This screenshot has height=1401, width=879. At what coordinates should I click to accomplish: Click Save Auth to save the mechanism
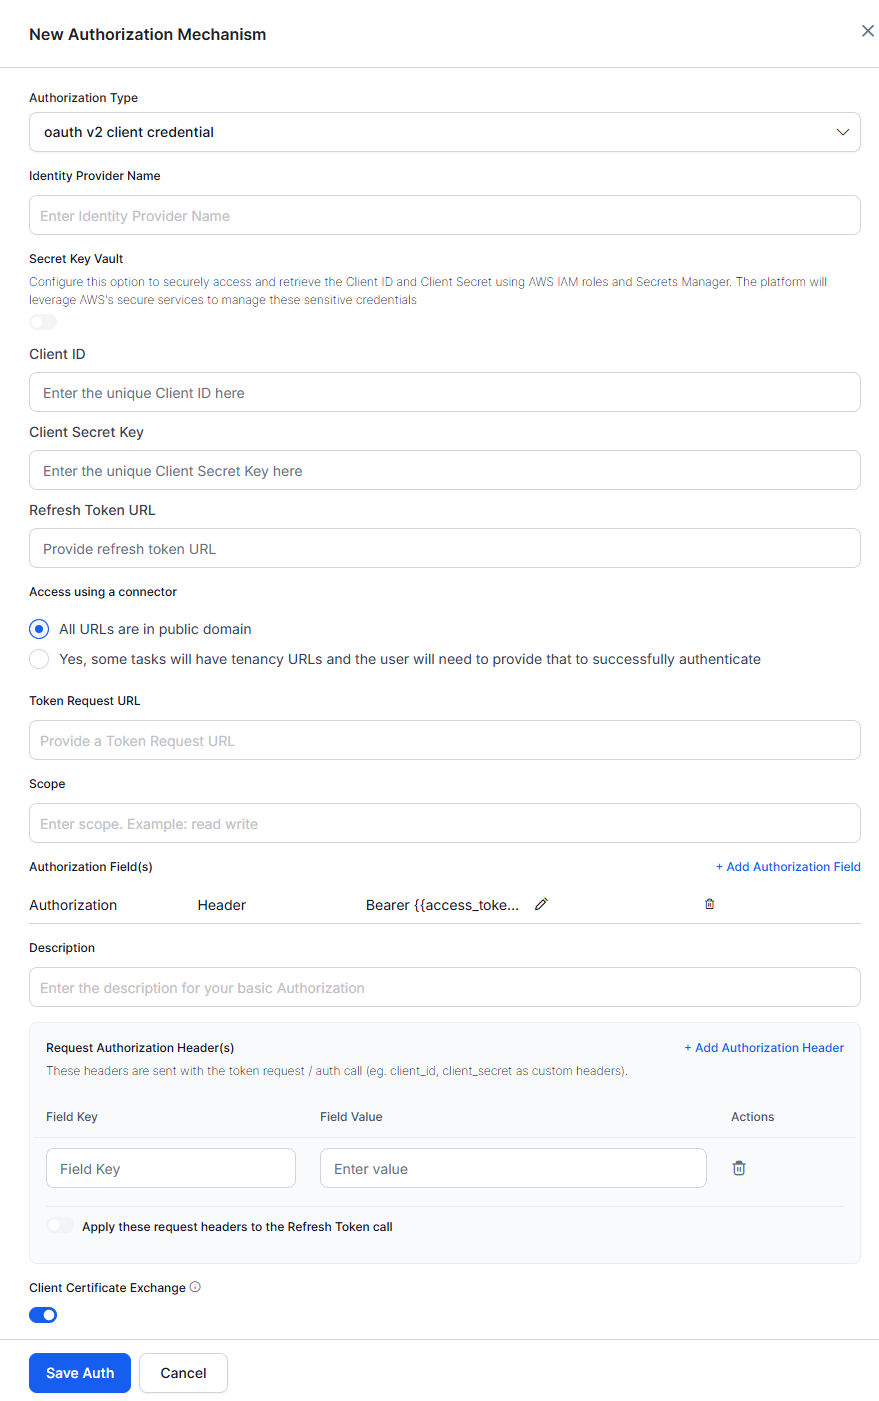[x=79, y=1372]
